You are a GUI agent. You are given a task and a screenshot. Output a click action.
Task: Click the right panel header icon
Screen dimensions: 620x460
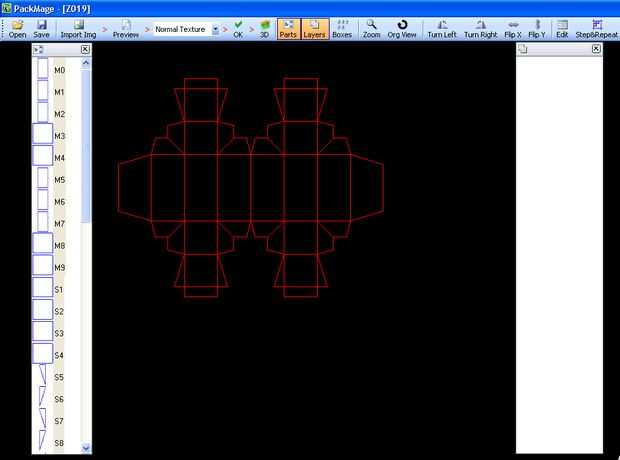point(523,49)
